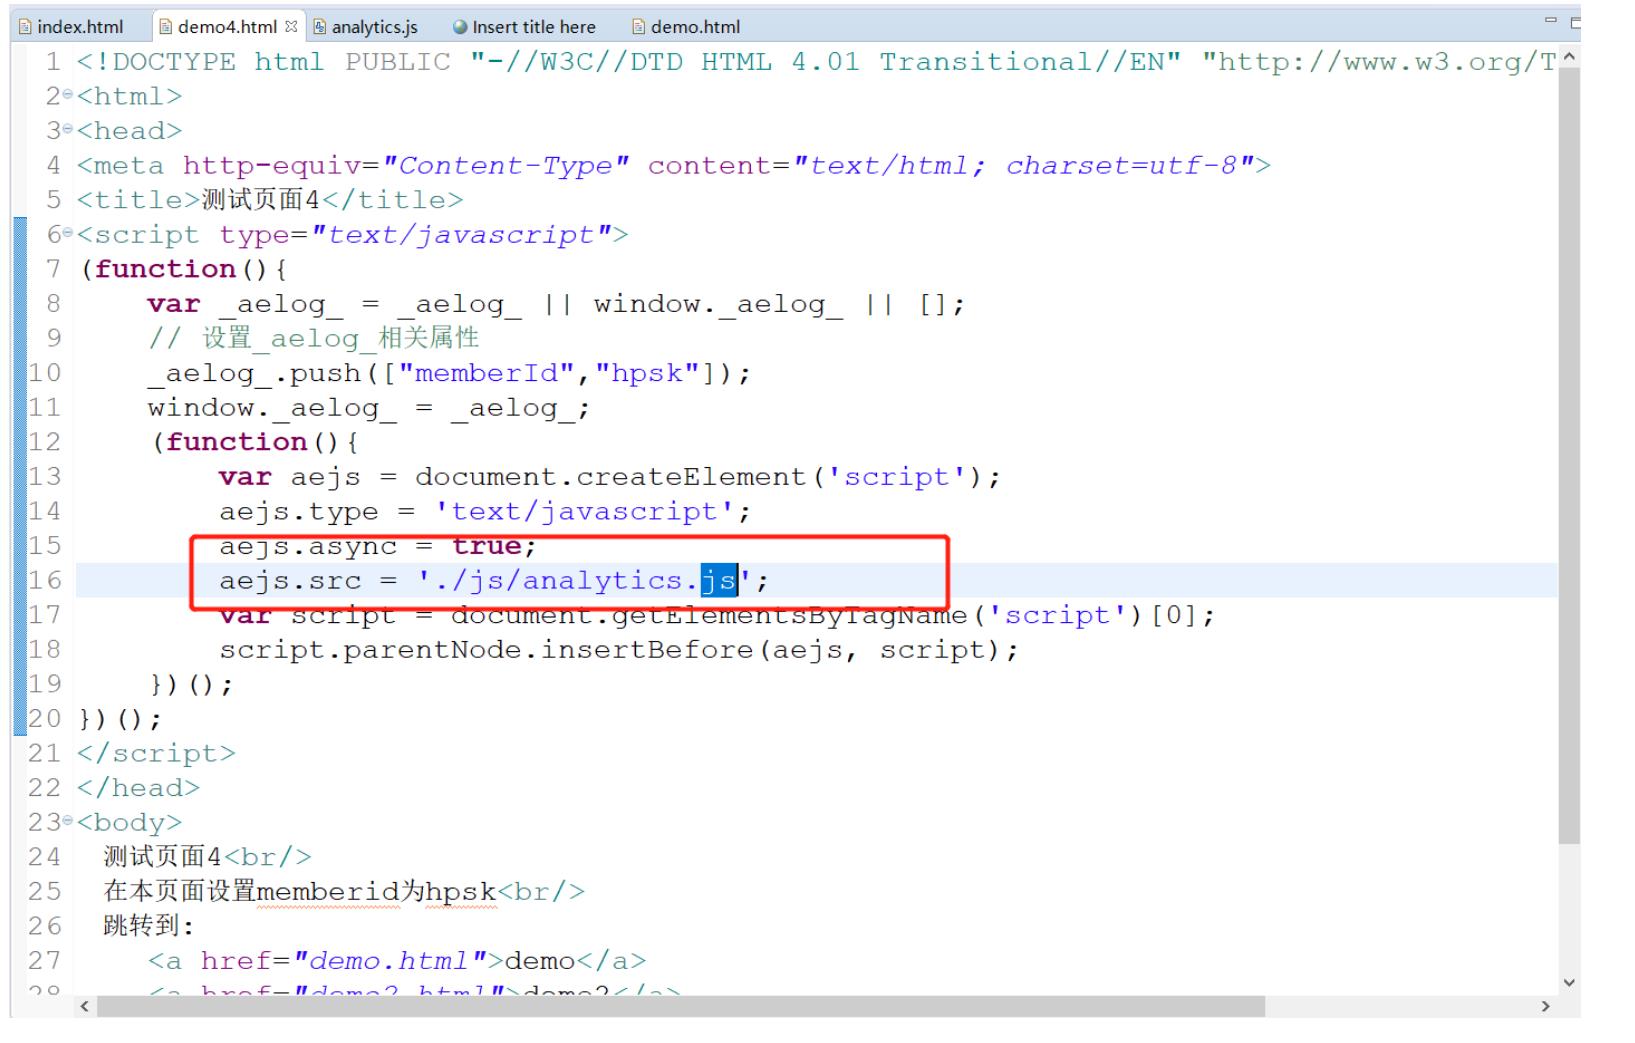The height and width of the screenshot is (1043, 1635).
Task: Click the horizontal scrollbar left arrow
Action: (85, 1006)
